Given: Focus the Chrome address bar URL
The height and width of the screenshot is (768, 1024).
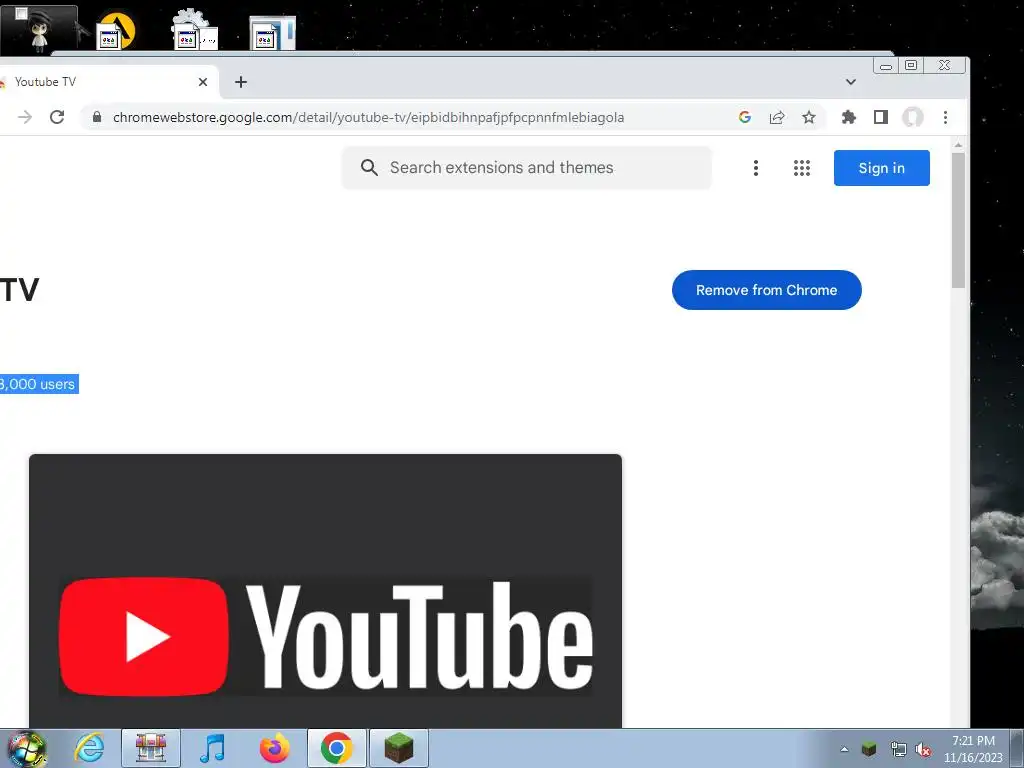Looking at the screenshot, I should [368, 118].
